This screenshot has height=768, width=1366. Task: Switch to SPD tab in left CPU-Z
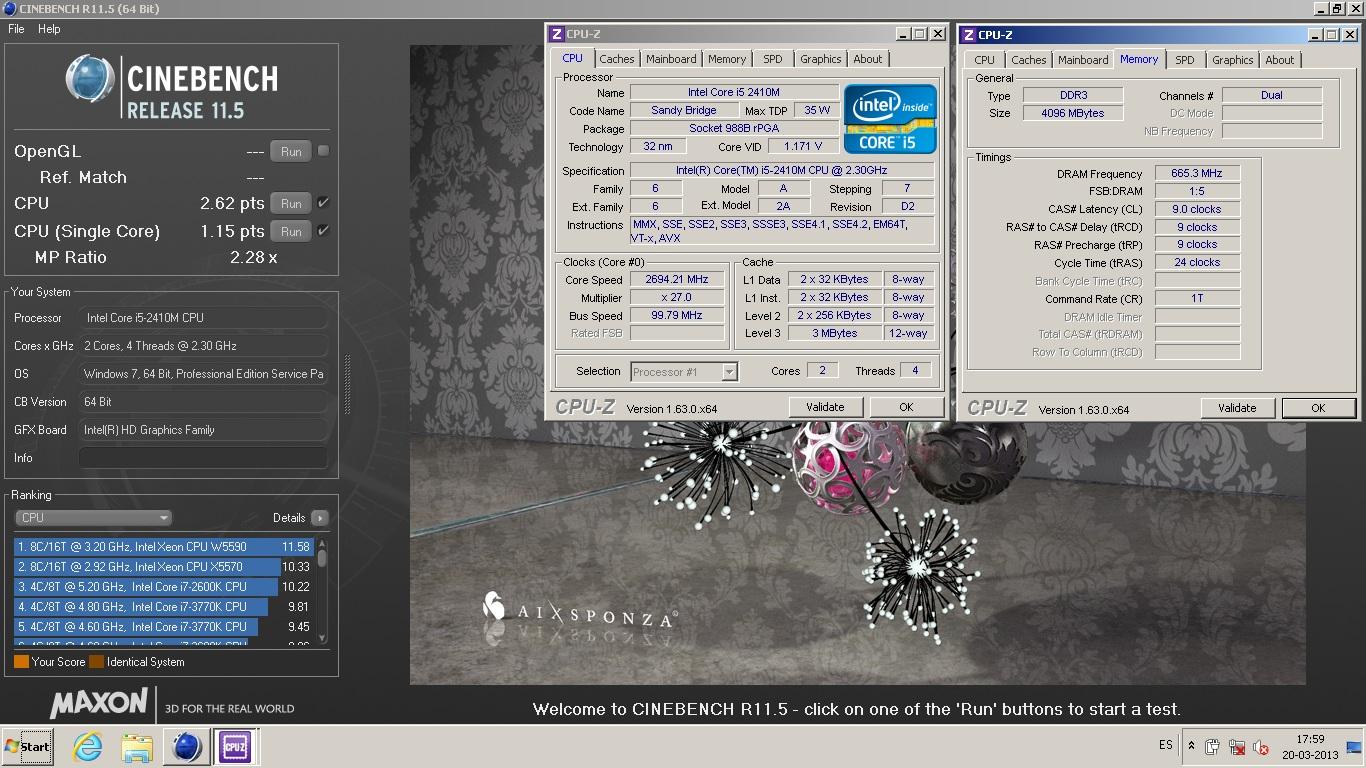pyautogui.click(x=773, y=59)
